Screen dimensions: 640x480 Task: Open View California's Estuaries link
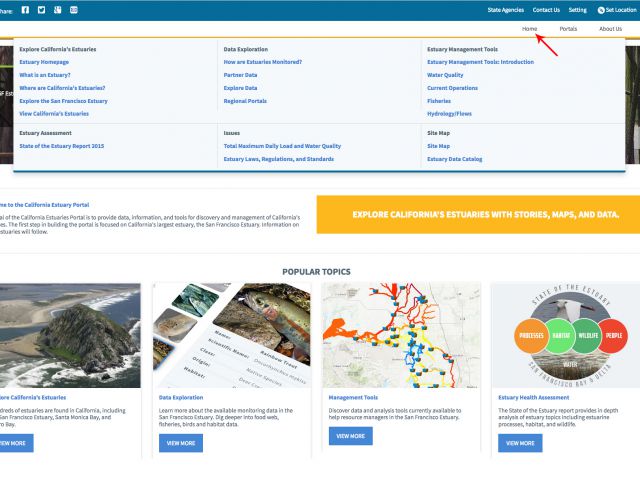54,114
